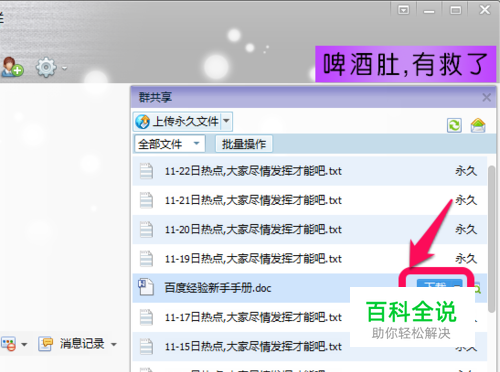Click the open mailbox icon in 群共享 panel
This screenshot has height=372, width=500.
(478, 125)
